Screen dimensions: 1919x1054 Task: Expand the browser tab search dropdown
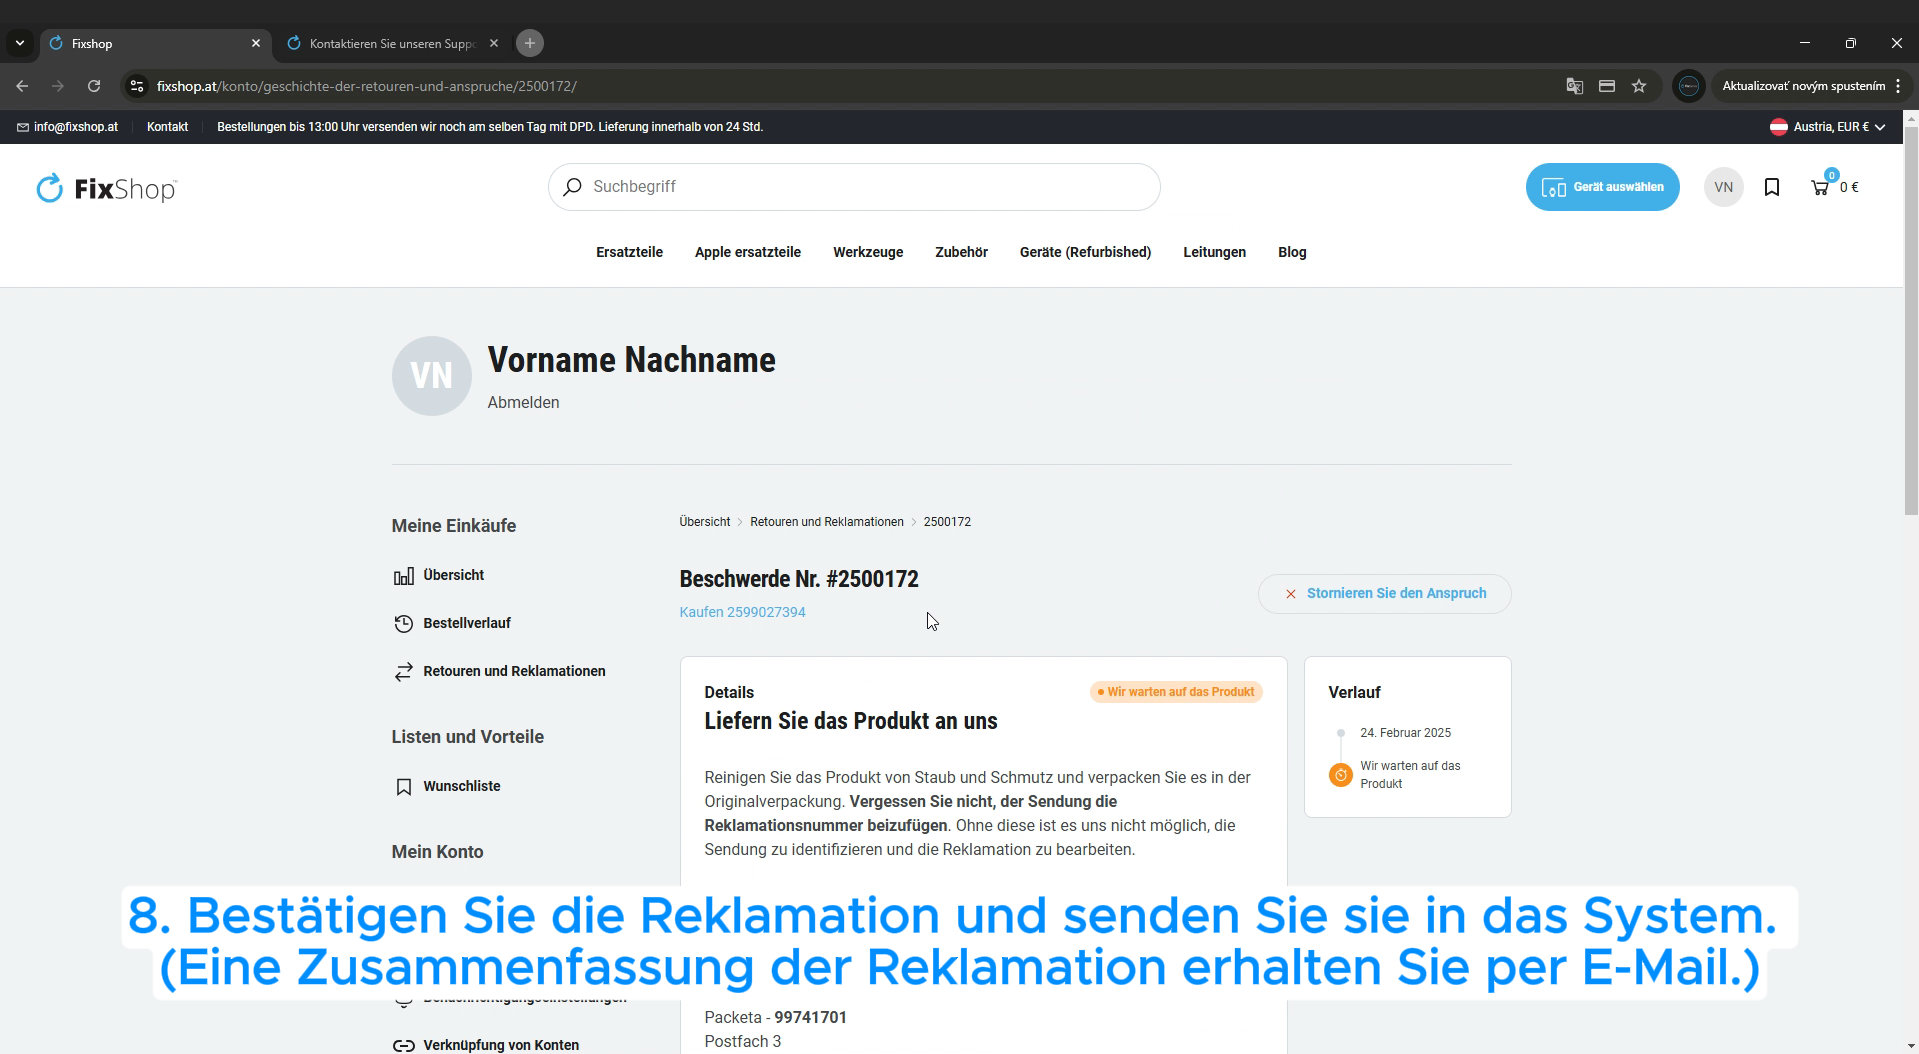pos(19,43)
